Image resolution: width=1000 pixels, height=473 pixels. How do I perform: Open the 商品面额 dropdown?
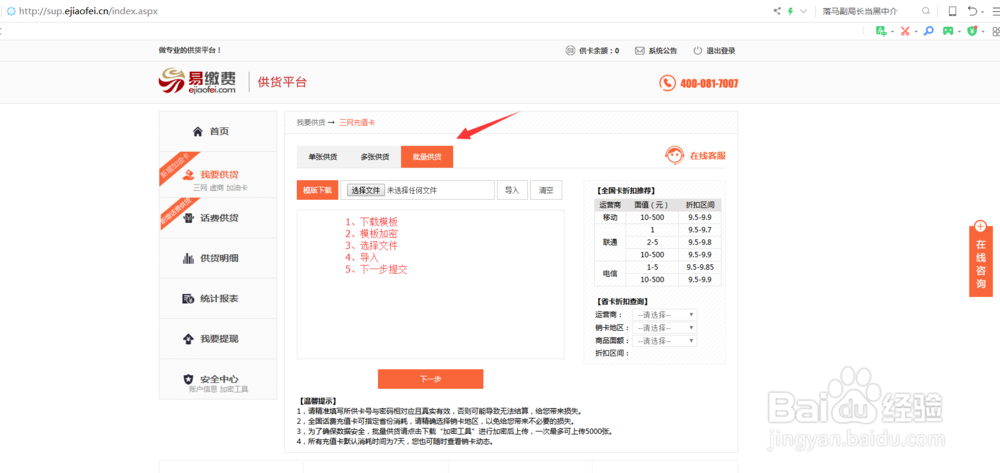(x=664, y=341)
